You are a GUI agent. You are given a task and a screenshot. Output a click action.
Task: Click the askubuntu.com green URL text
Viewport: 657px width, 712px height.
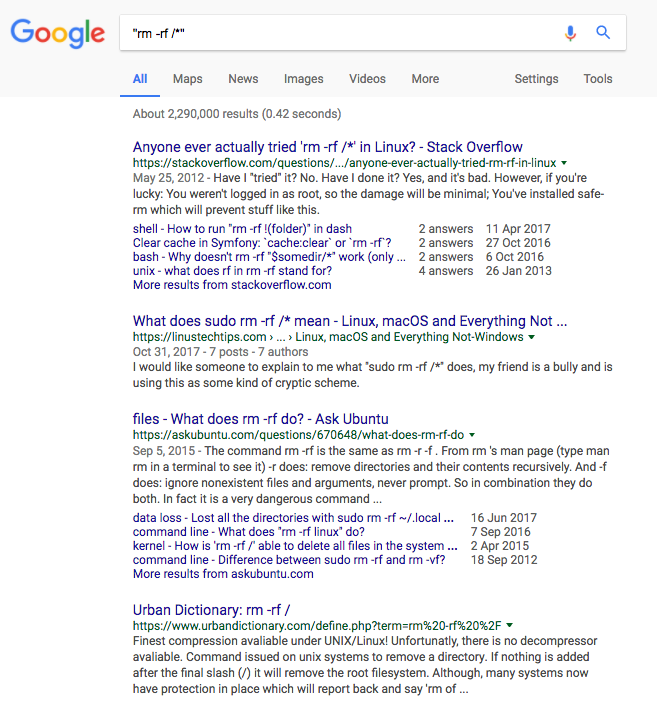click(x=298, y=435)
